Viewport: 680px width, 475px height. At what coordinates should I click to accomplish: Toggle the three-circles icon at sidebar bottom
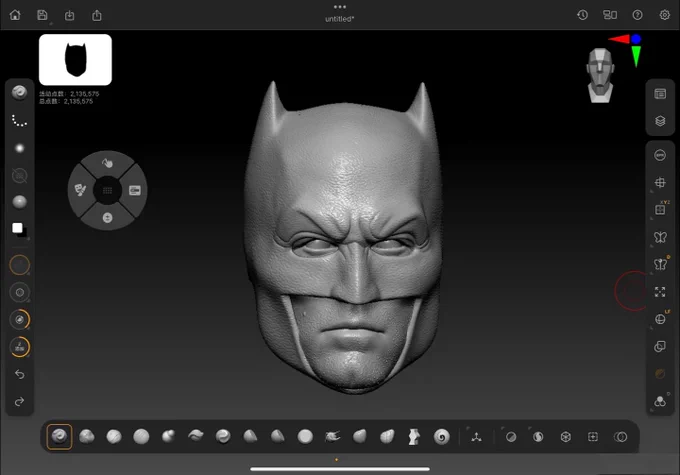click(x=660, y=401)
